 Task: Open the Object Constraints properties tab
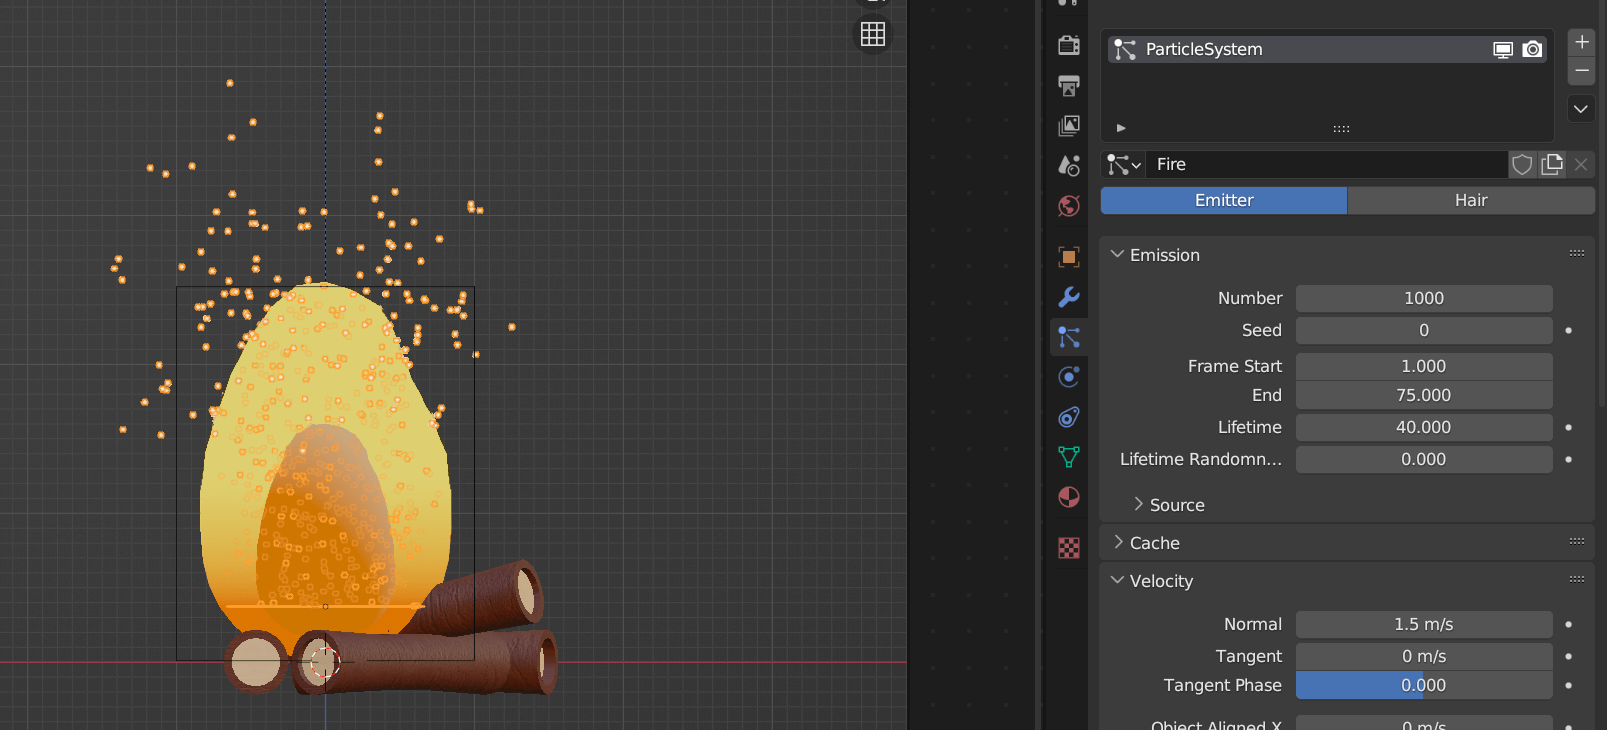[1069, 417]
